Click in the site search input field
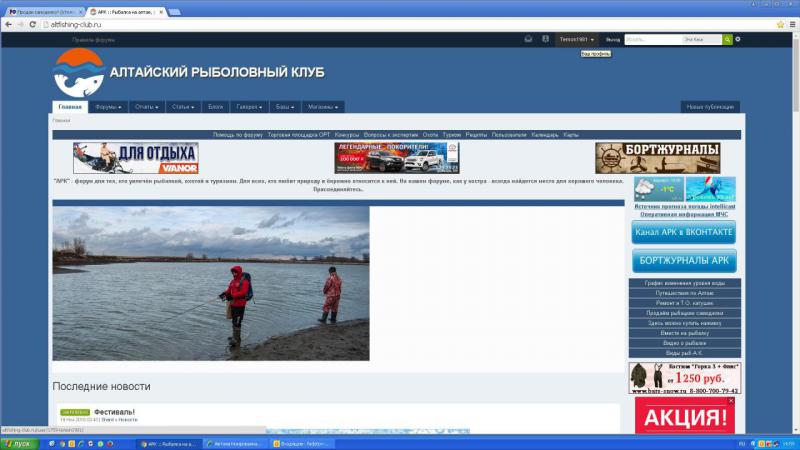The height and width of the screenshot is (450, 800). [653, 39]
